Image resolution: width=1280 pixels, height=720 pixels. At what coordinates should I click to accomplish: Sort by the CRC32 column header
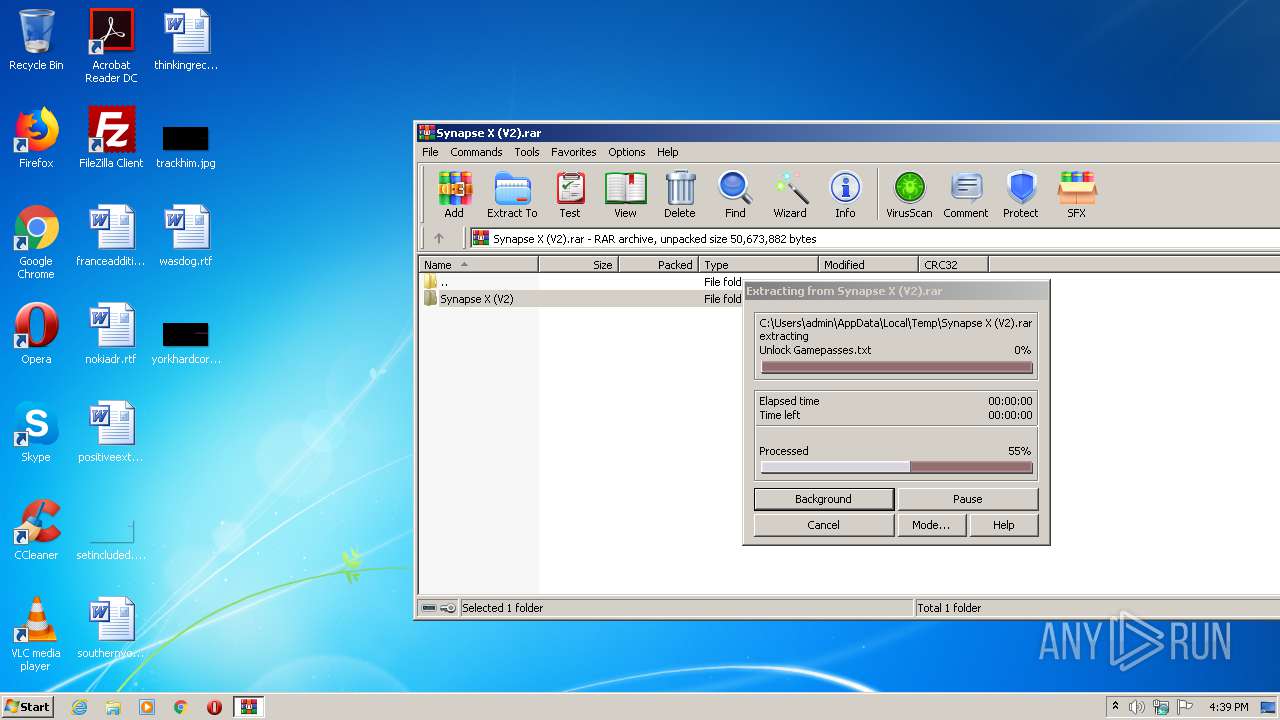(953, 265)
